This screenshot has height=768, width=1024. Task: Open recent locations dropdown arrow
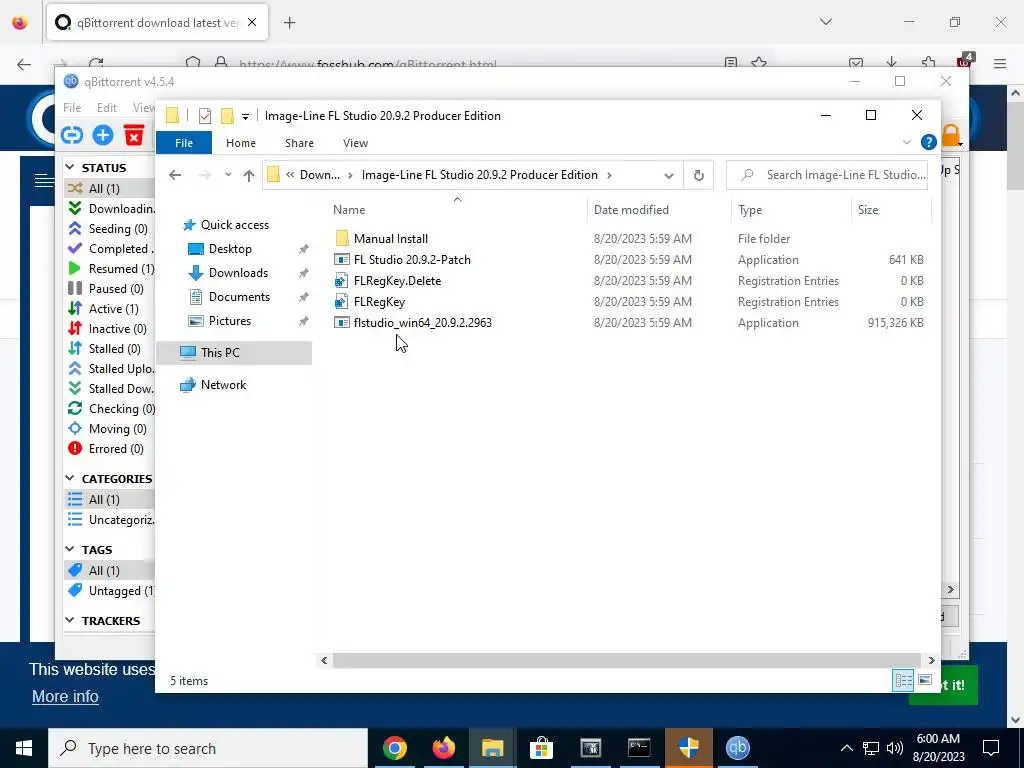[x=228, y=175]
